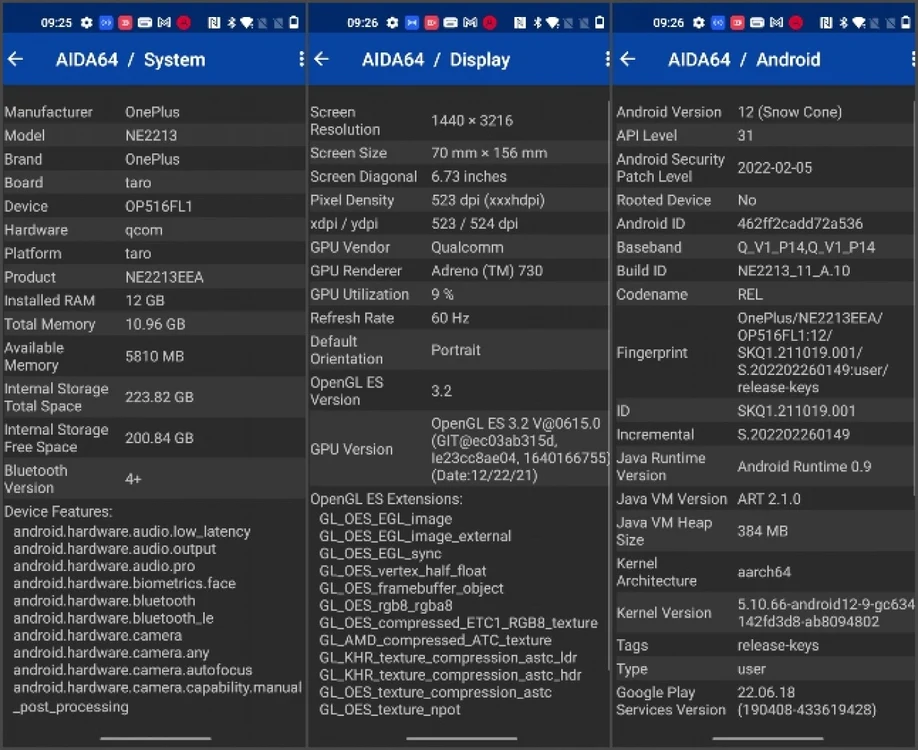Tap back arrow on AIDA64 Android screen
Screen dimensions: 918x750
pyautogui.click(x=628, y=59)
